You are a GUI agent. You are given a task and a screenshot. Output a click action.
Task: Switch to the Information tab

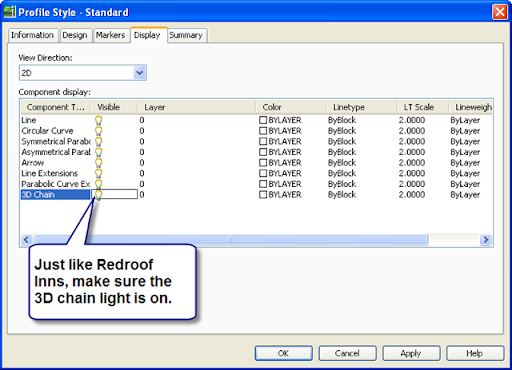pos(33,35)
